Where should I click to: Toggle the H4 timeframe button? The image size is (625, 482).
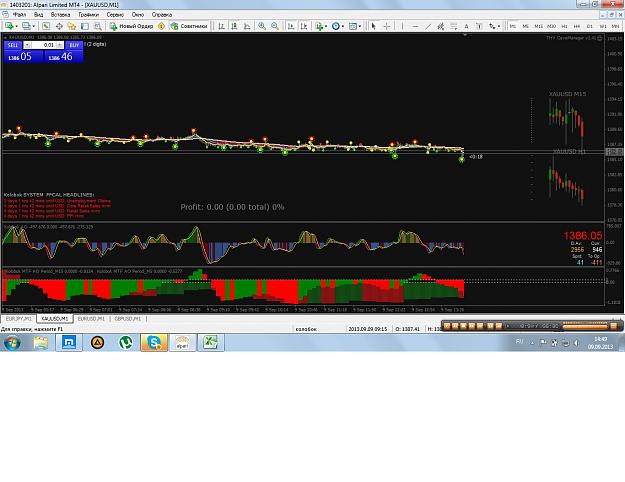tap(577, 26)
